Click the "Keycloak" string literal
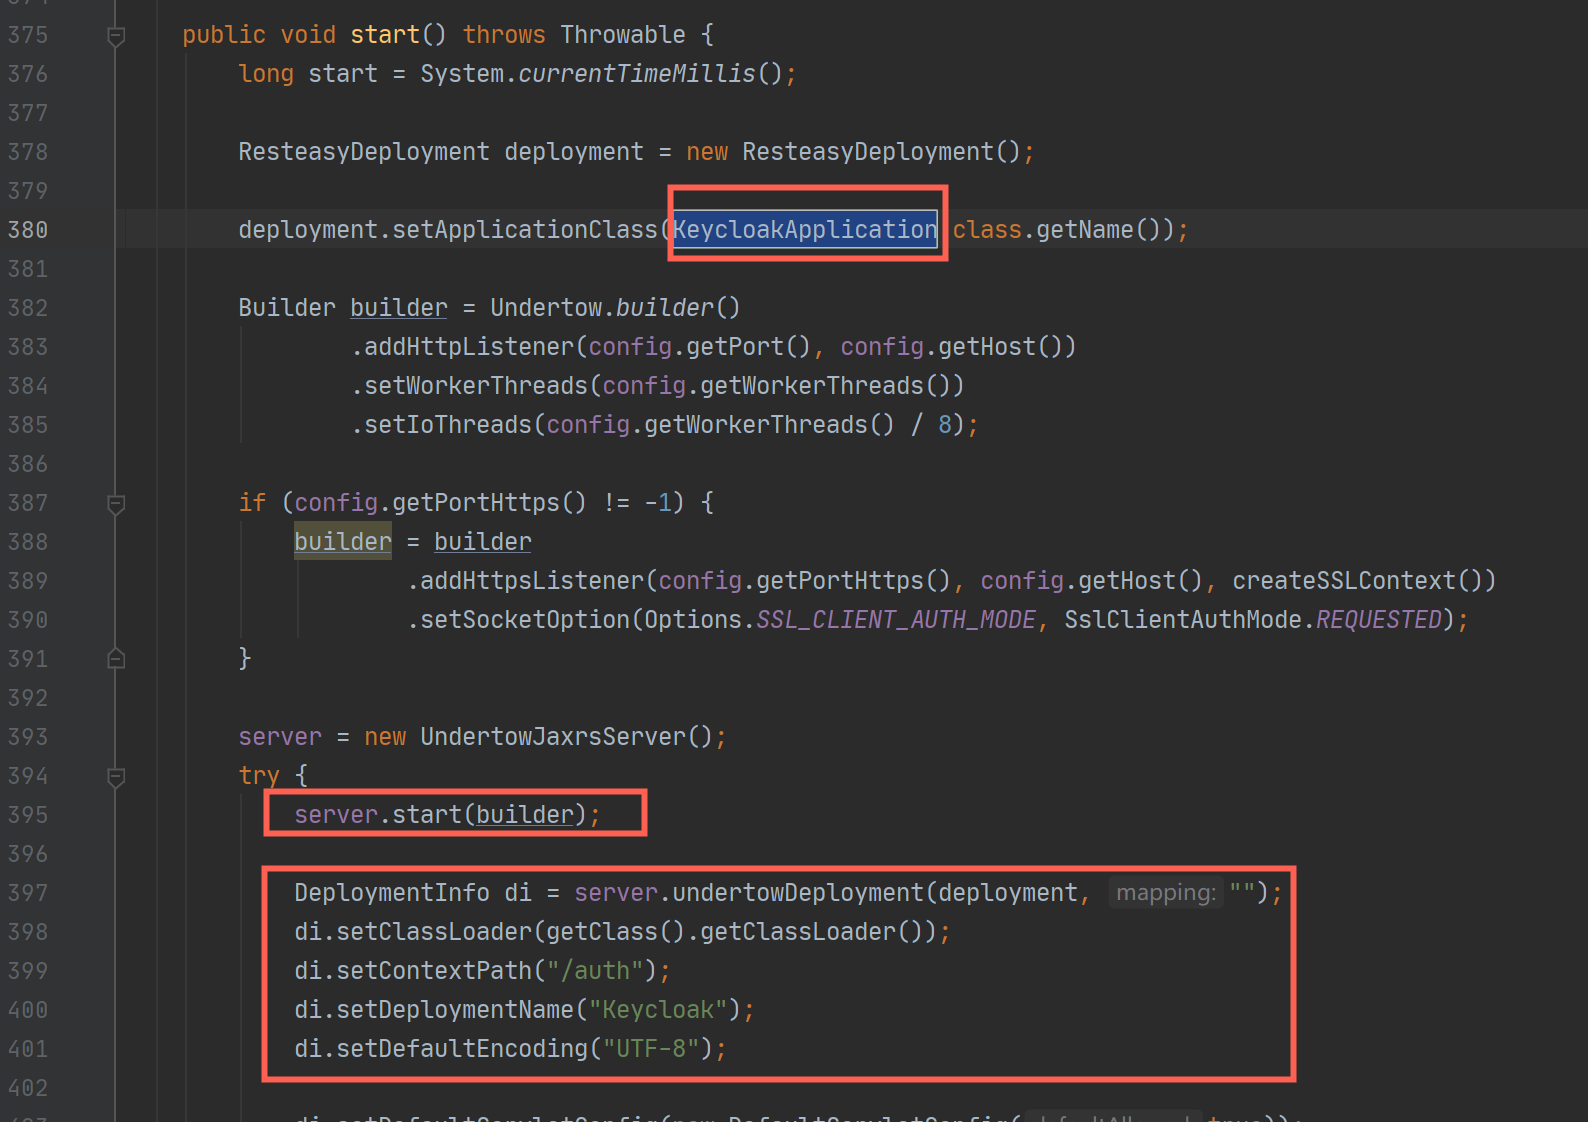 658,1010
